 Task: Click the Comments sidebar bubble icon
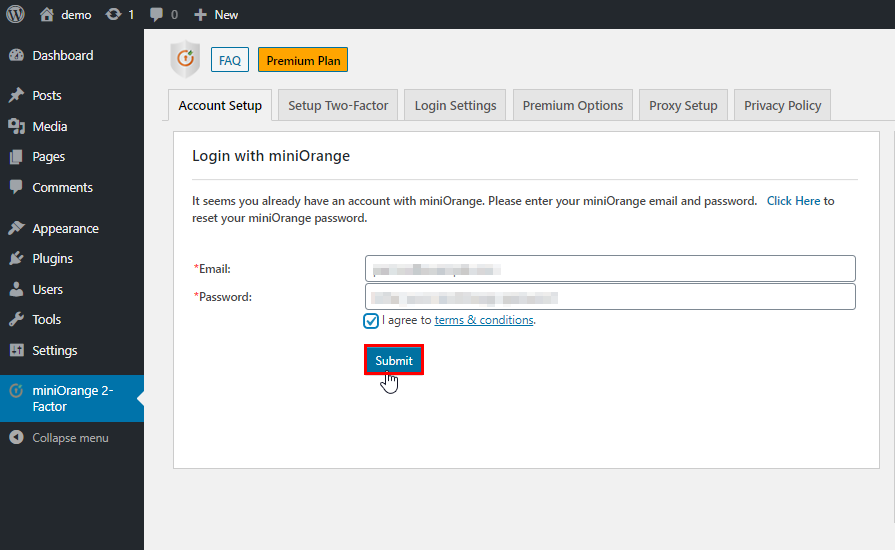pyautogui.click(x=17, y=187)
